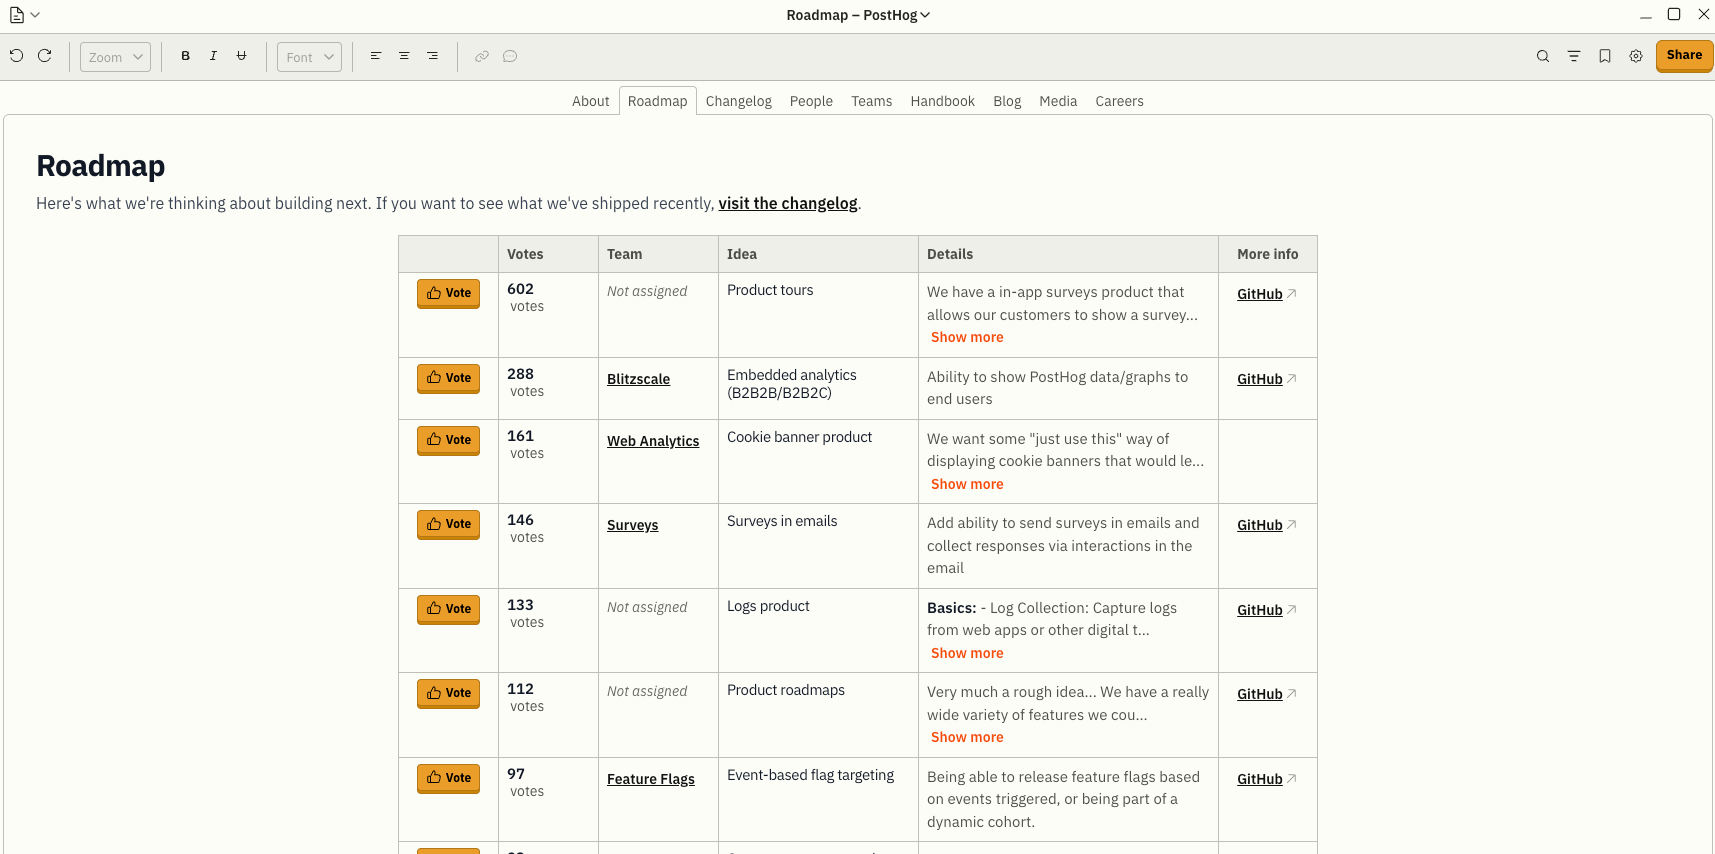Viewport: 1715px width, 854px height.
Task: Show more details for Cookie banner product
Action: pos(967,484)
